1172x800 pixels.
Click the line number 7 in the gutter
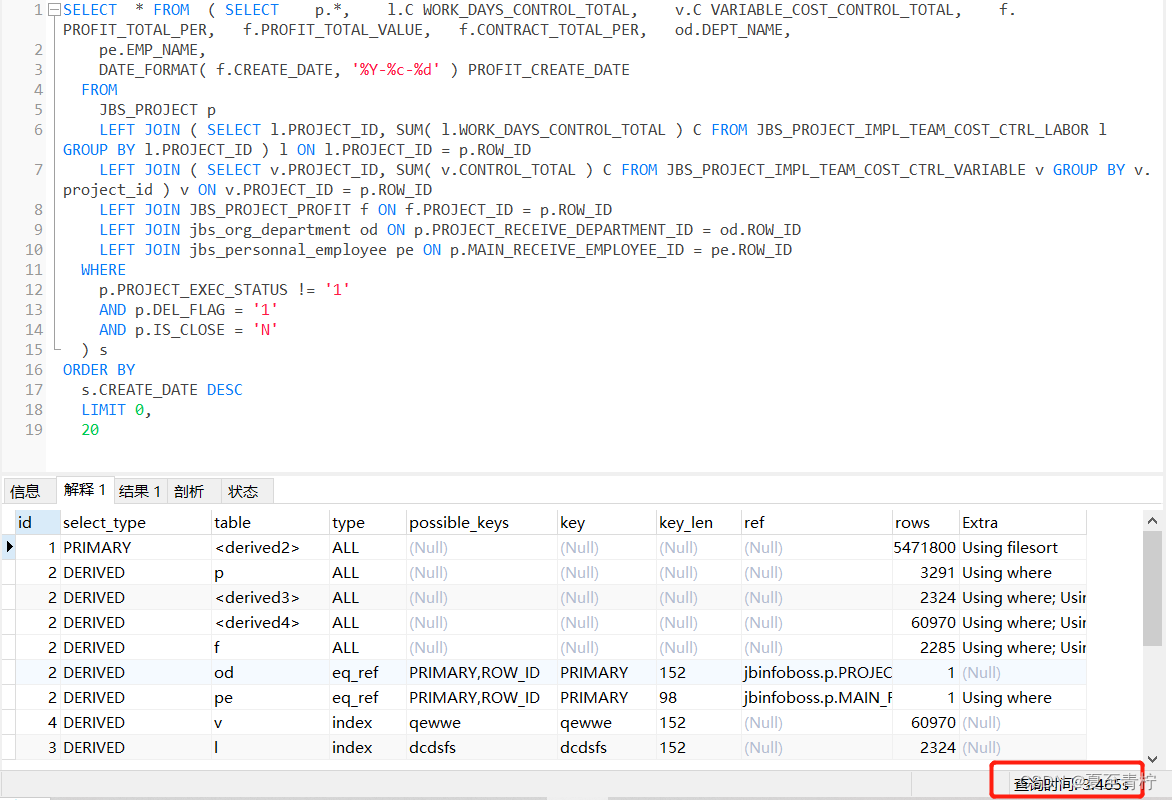(39, 170)
